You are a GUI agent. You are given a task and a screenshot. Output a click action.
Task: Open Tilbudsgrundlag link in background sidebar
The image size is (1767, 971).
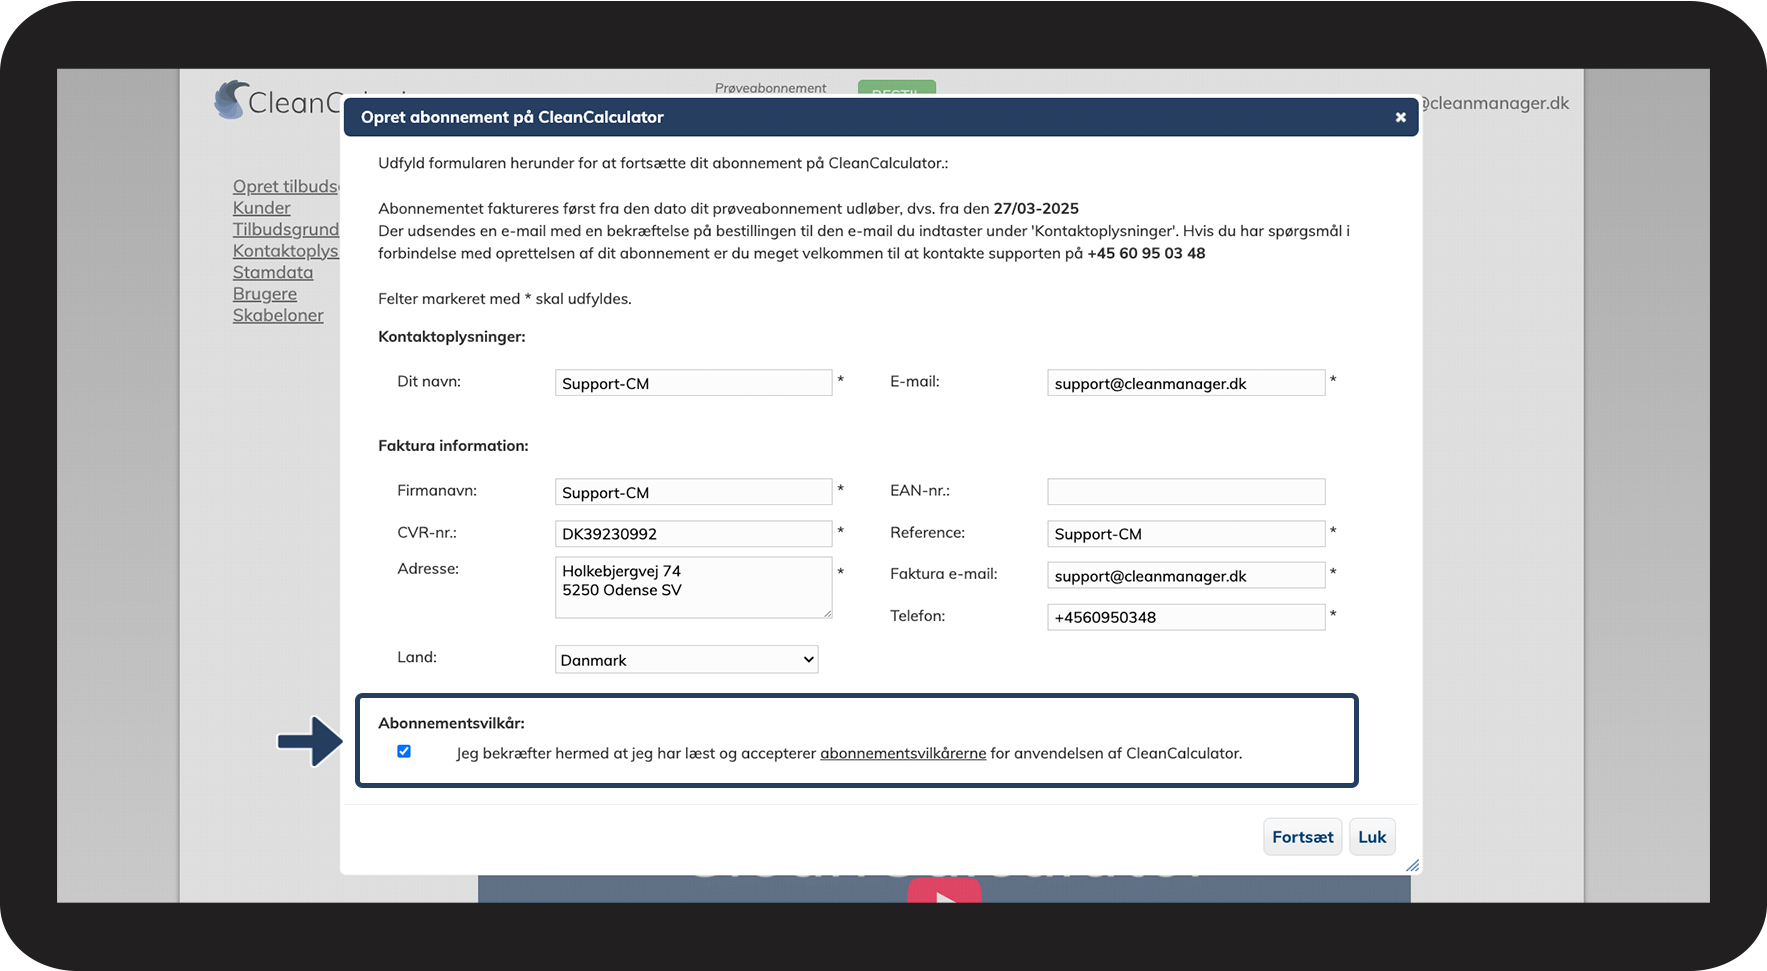click(x=286, y=229)
